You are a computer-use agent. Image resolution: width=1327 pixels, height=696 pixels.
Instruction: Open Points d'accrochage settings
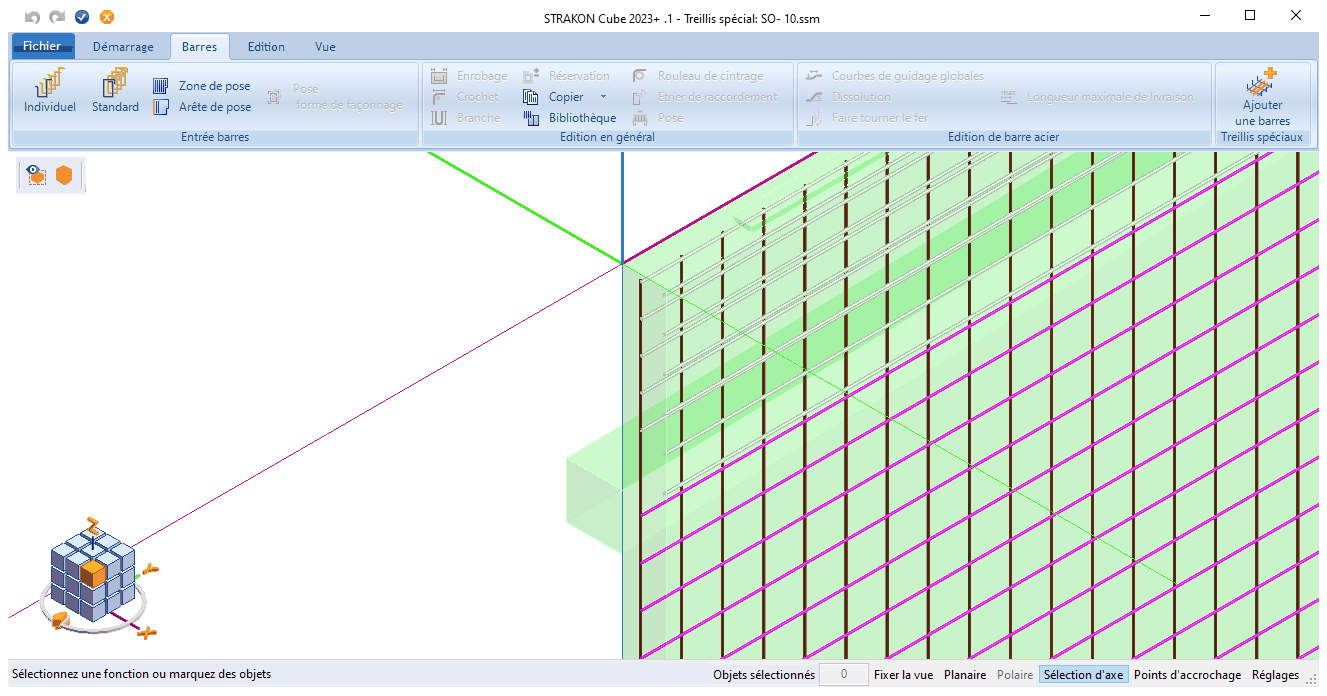(1187, 675)
